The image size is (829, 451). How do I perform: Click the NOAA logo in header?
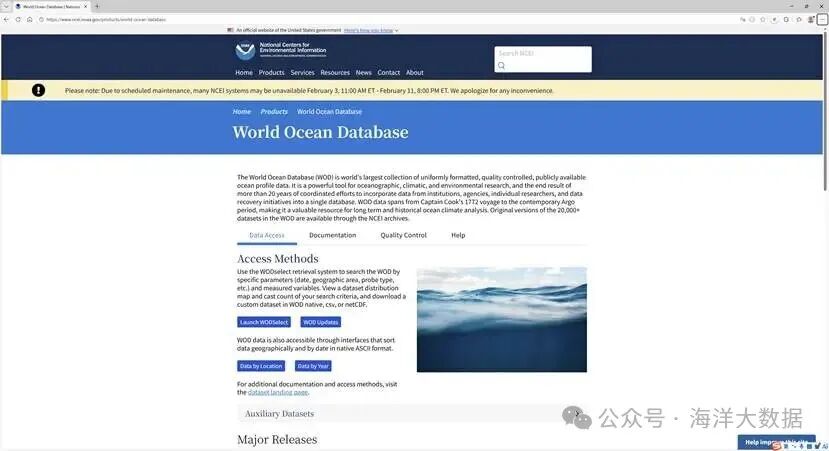(x=245, y=50)
